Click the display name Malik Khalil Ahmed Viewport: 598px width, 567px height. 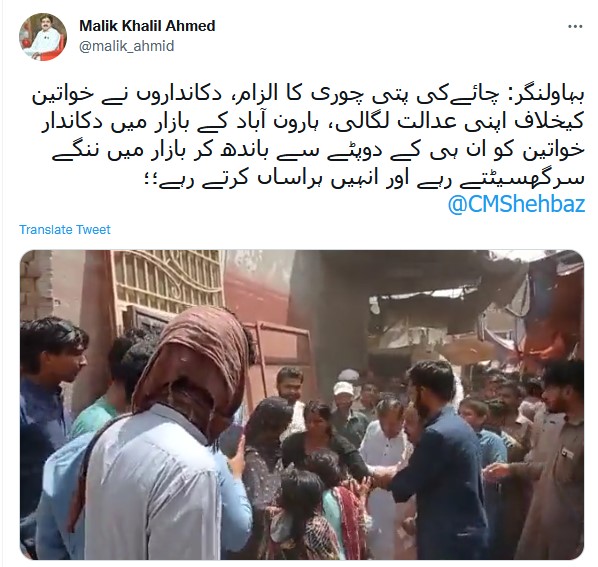click(x=147, y=26)
